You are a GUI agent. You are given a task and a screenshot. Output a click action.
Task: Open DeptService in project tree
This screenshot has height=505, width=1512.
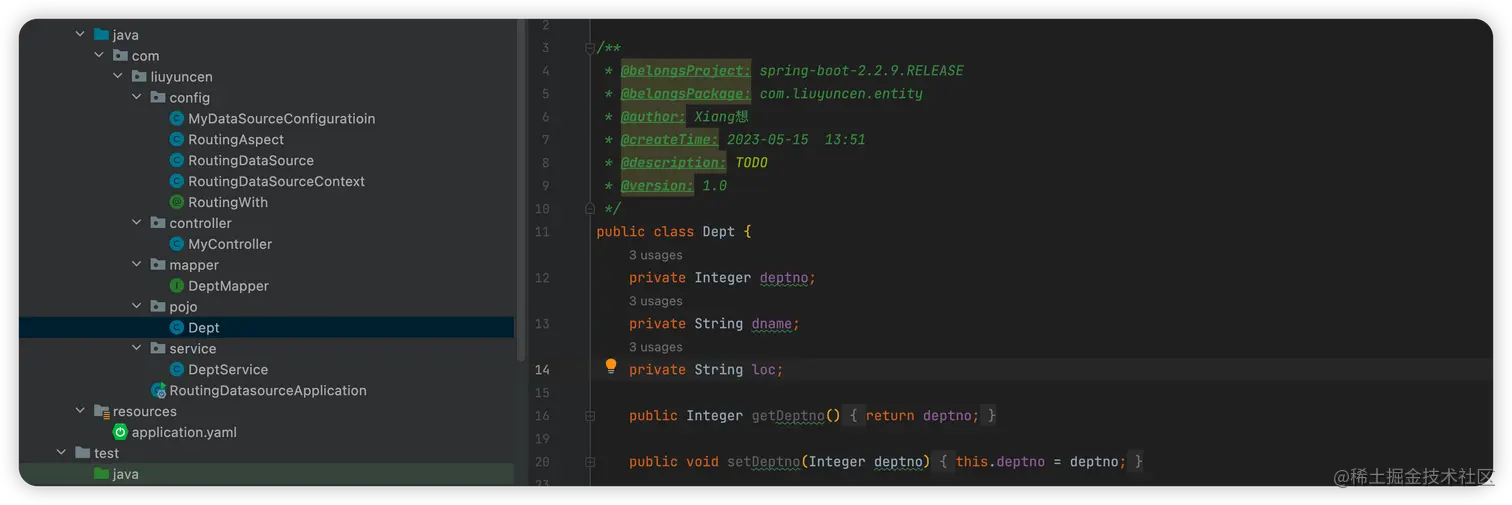click(x=228, y=370)
